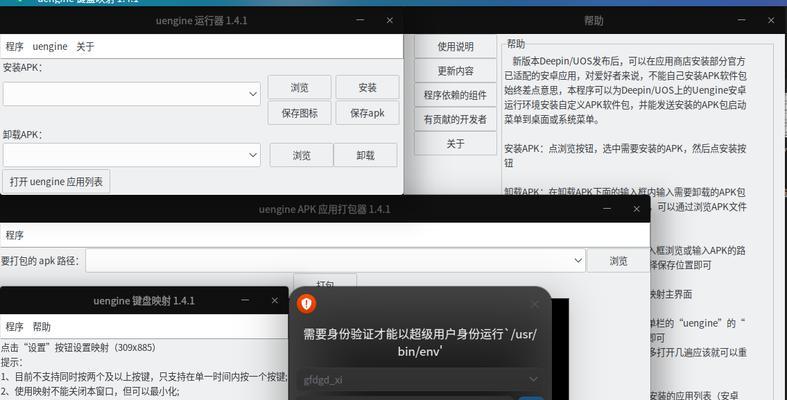Open the uengine menu in the 运行器 window
This screenshot has width=787, height=400.
click(x=50, y=47)
